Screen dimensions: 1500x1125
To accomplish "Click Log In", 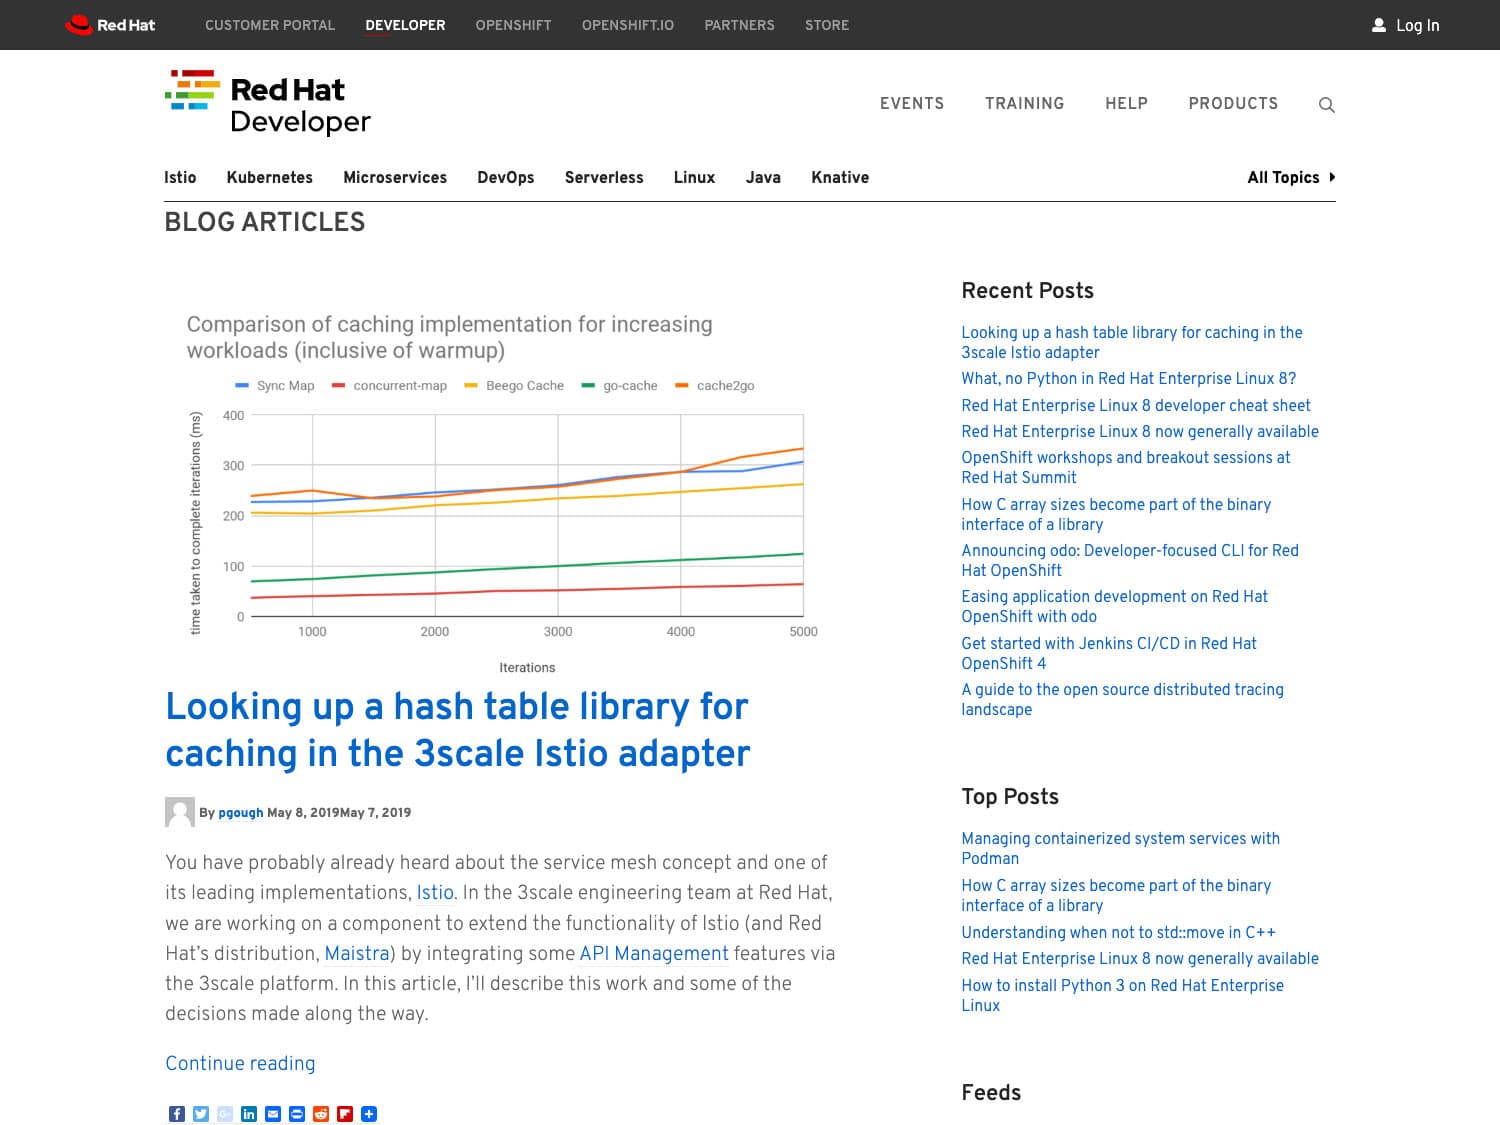I will click(1417, 25).
